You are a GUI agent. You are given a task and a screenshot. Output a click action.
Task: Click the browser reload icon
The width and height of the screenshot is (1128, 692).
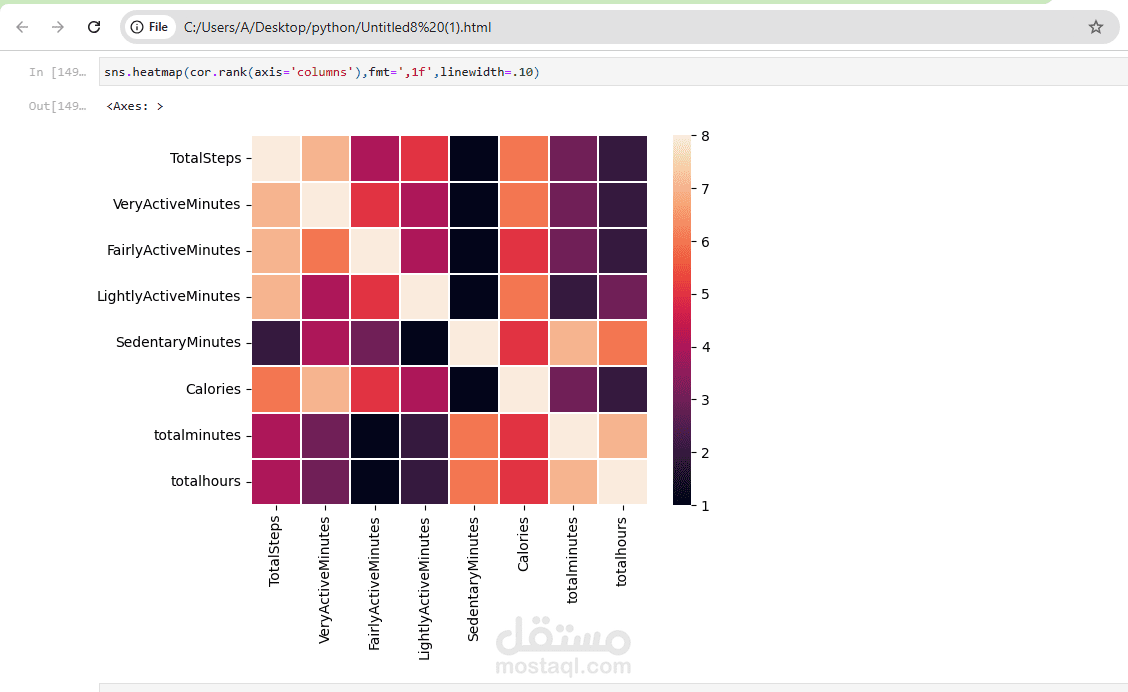click(x=93, y=27)
